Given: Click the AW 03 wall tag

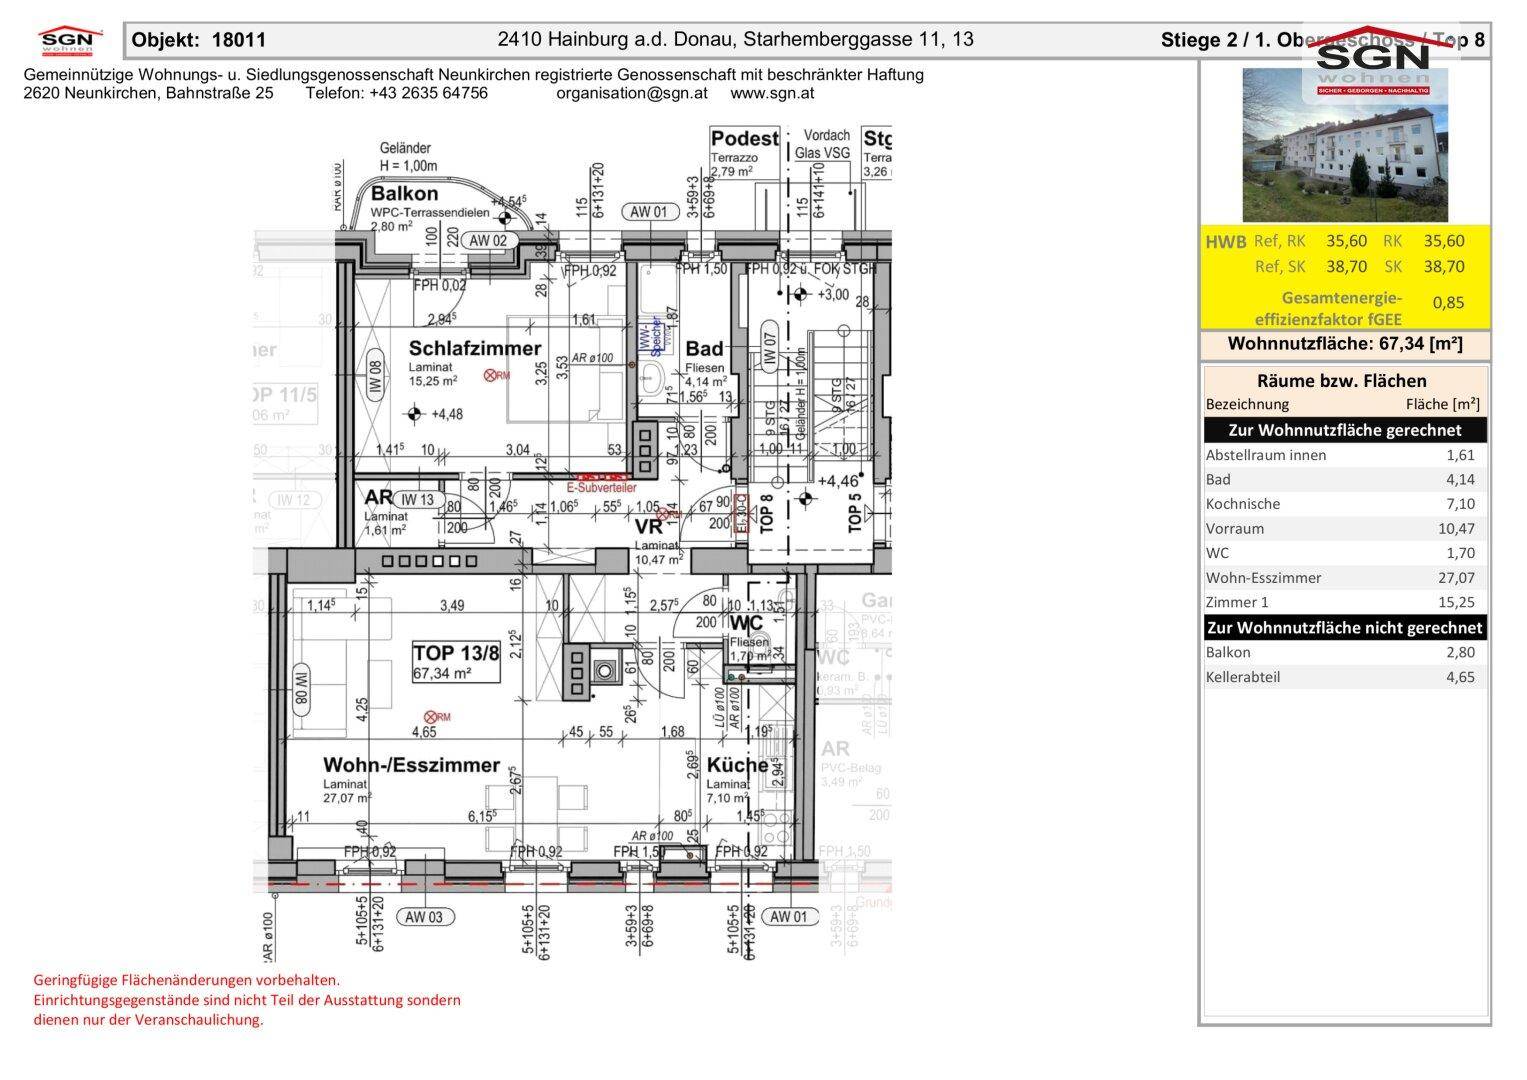Looking at the screenshot, I should (425, 916).
